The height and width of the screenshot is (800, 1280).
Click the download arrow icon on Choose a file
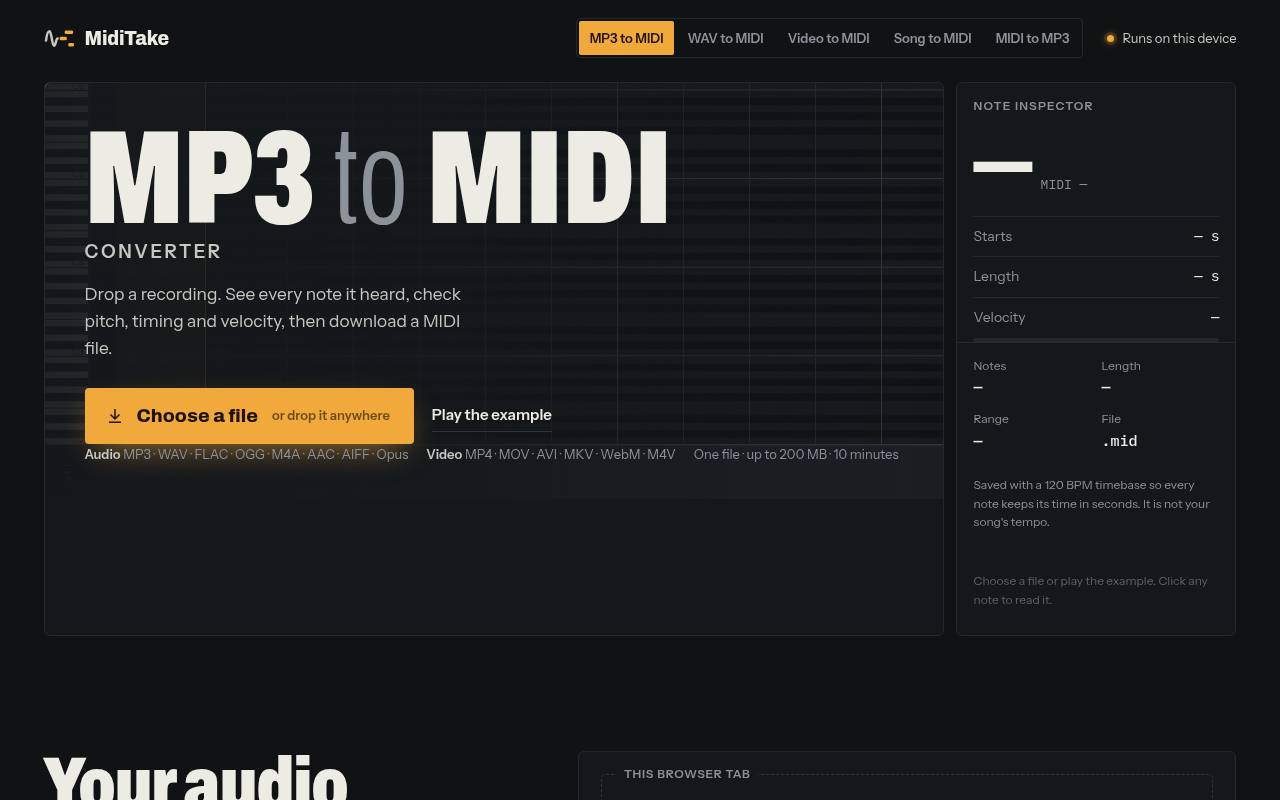[115, 416]
